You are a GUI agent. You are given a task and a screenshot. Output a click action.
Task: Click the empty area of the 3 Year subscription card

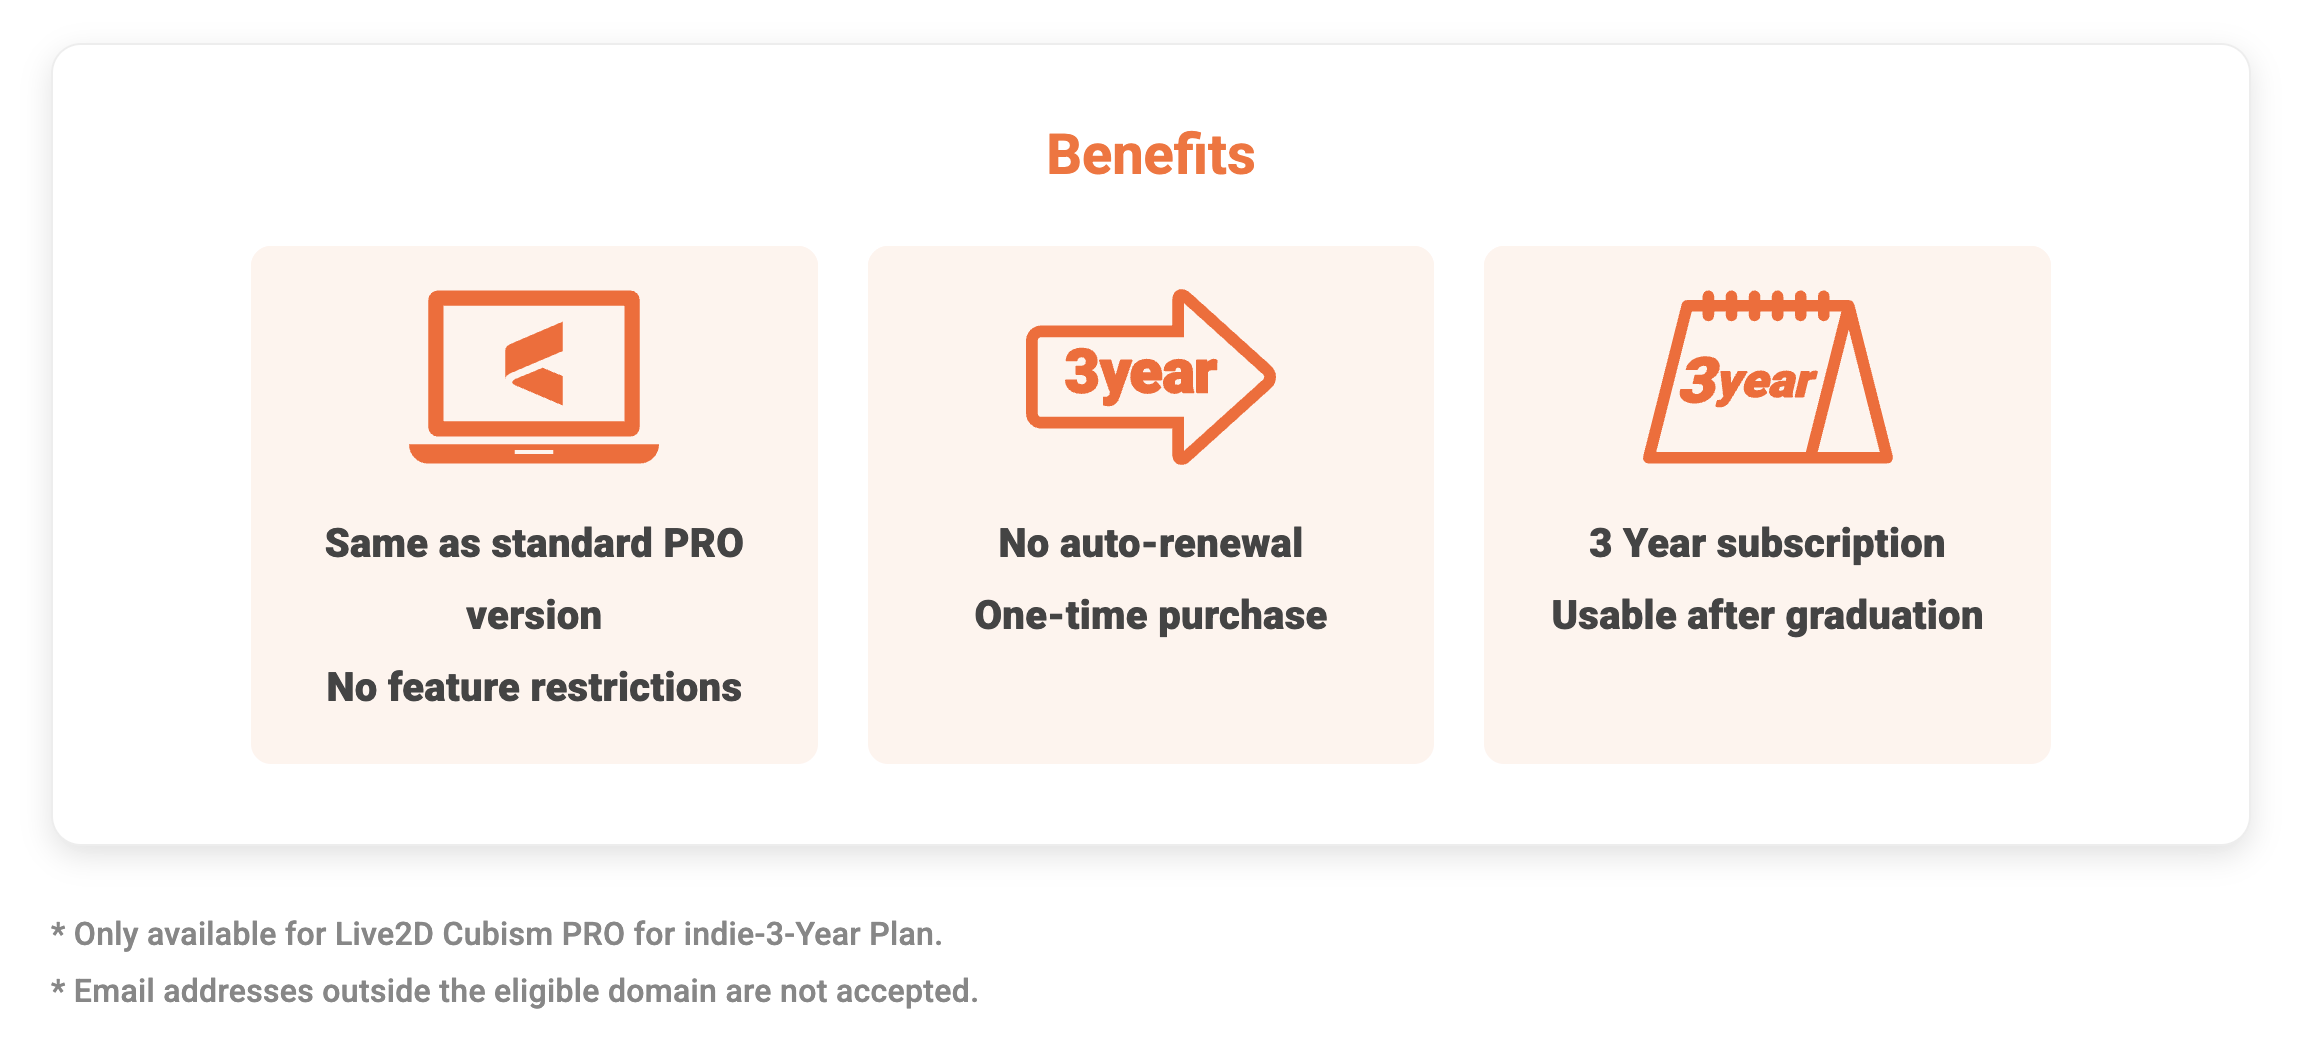1767,700
